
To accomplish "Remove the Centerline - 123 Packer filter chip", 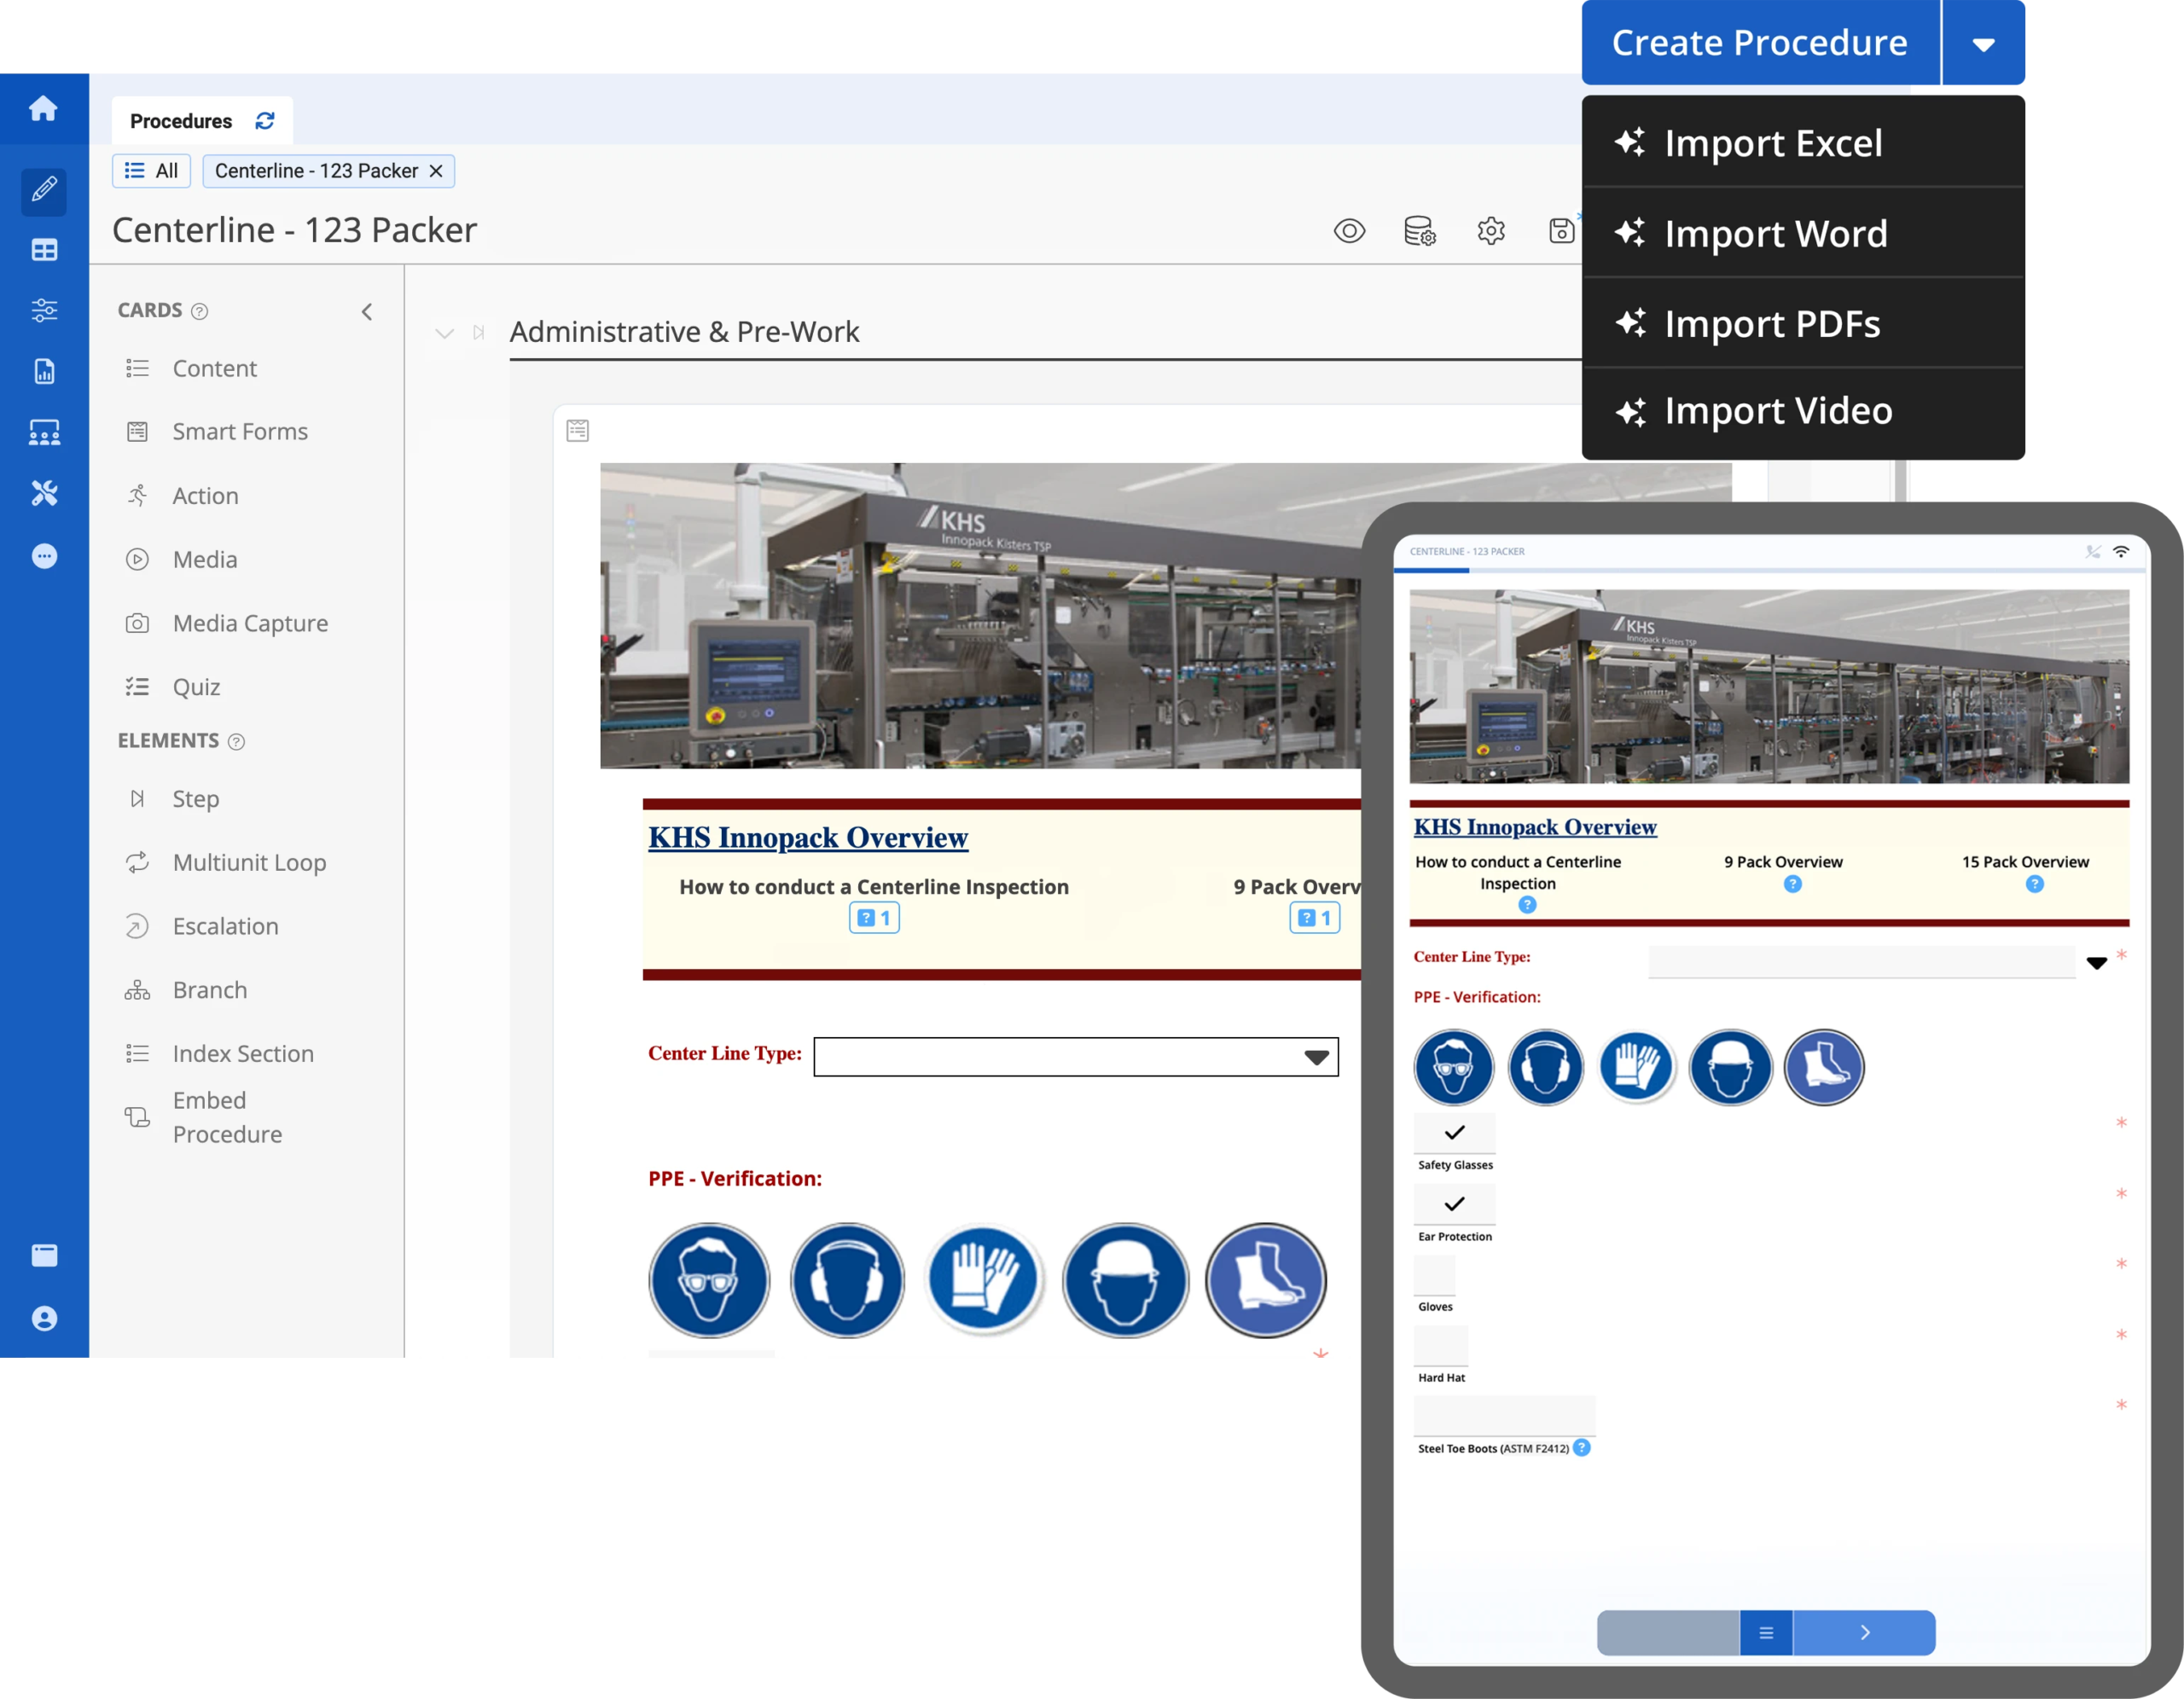I will click(x=437, y=171).
